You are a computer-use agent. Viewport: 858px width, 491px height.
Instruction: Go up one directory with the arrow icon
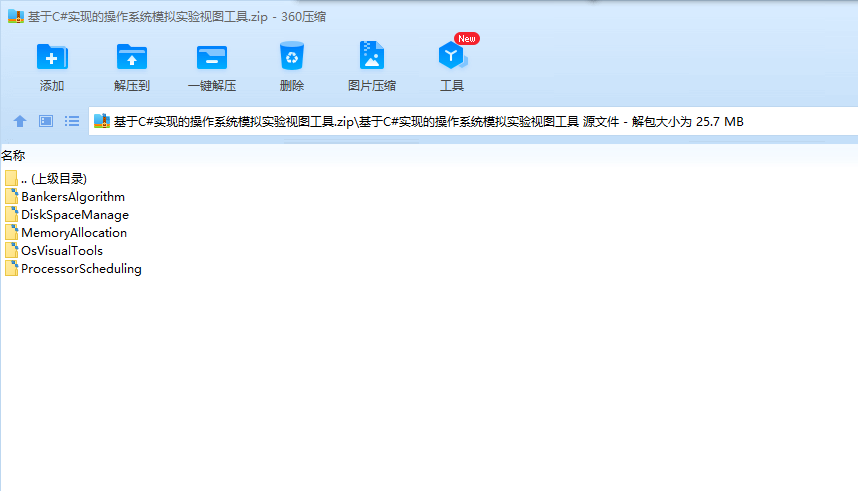click(20, 121)
